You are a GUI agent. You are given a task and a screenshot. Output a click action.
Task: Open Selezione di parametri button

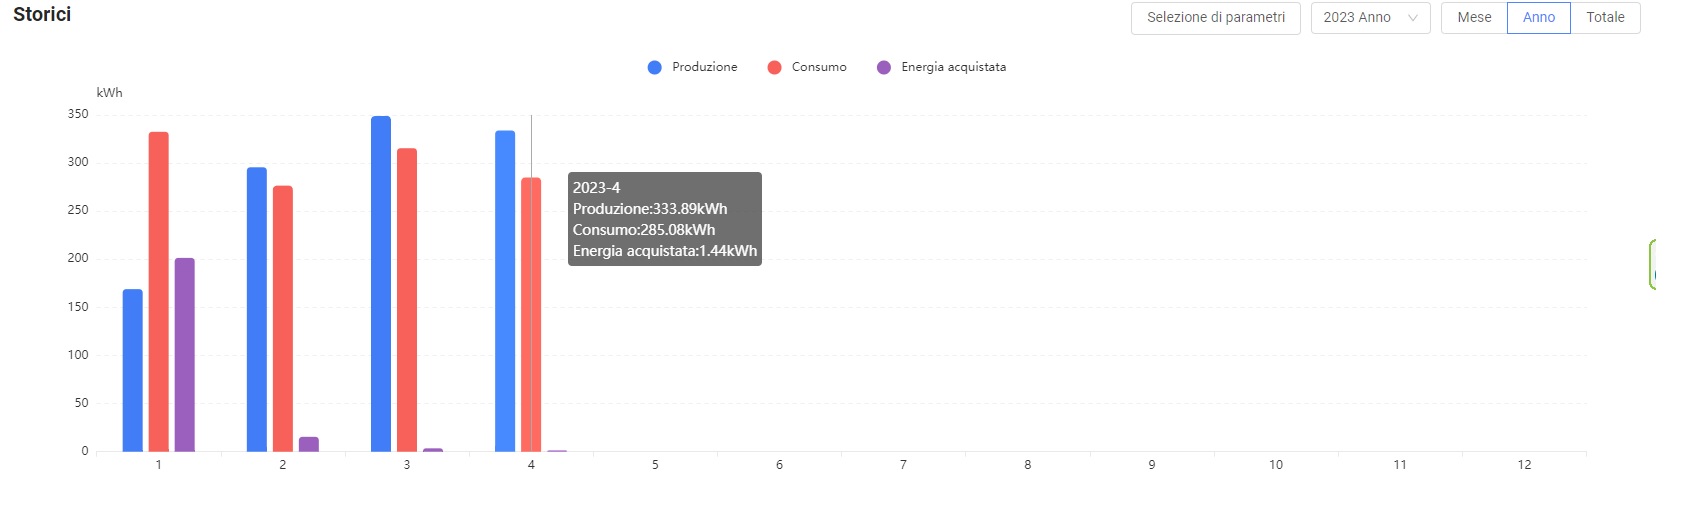click(x=1215, y=18)
